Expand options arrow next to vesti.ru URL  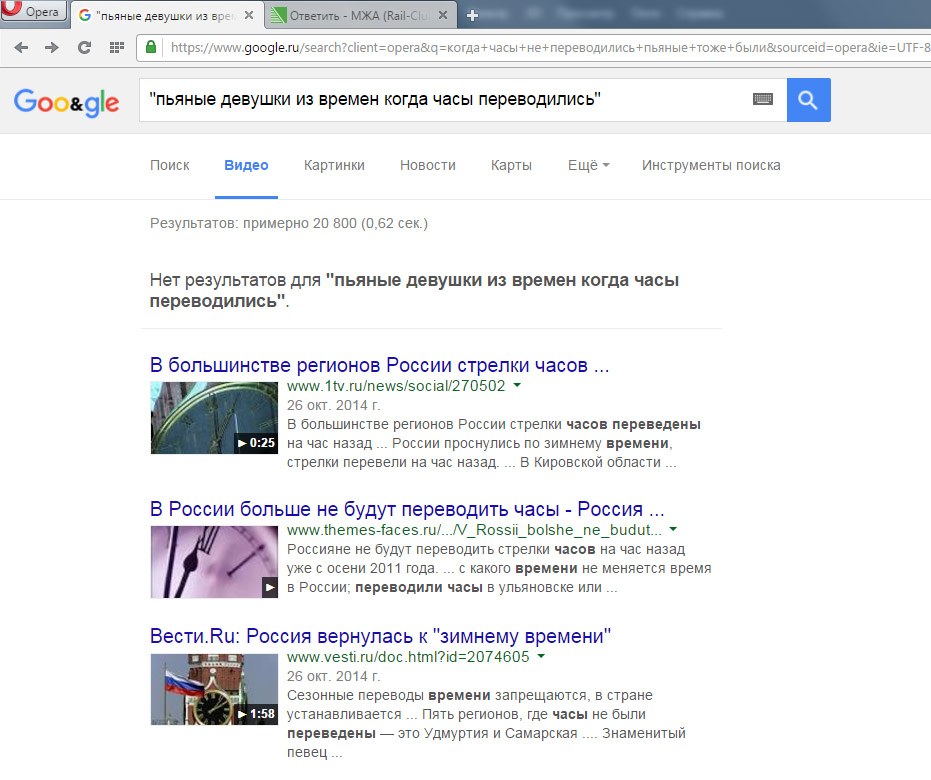(541, 657)
